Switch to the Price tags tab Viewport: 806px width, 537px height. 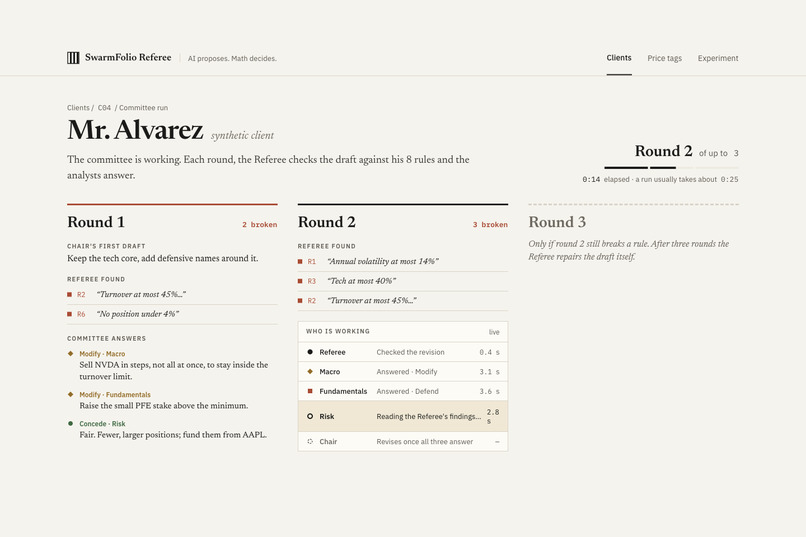[664, 58]
